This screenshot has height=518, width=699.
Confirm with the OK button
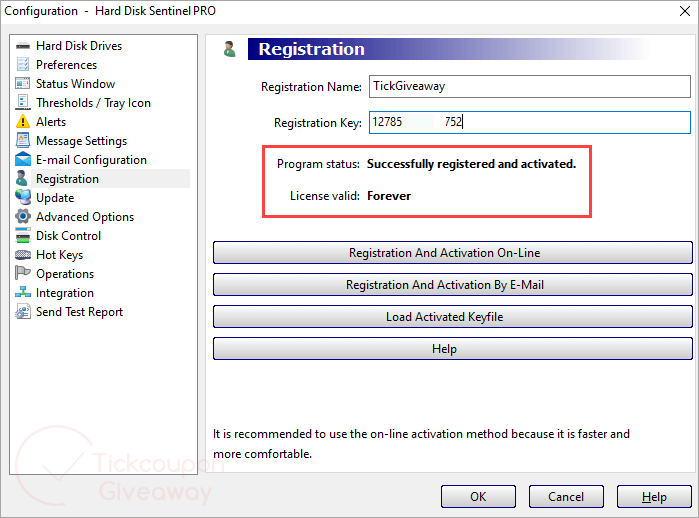(478, 497)
